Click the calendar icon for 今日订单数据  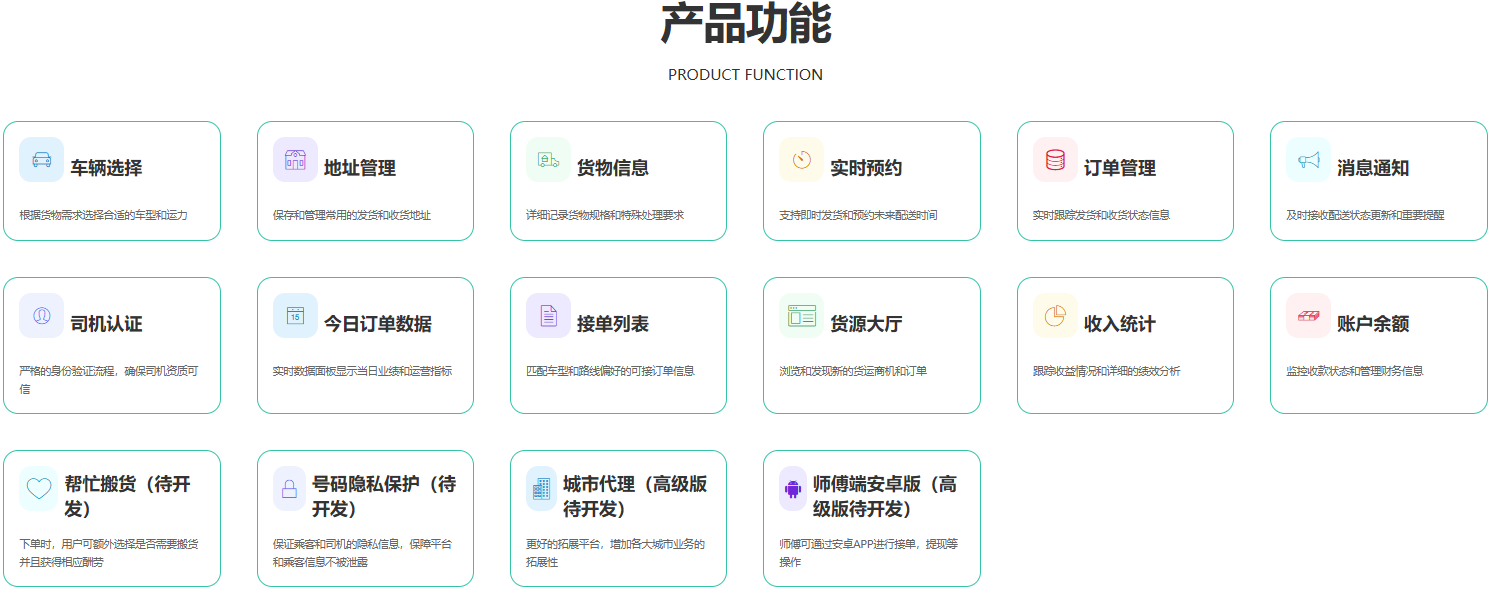[295, 316]
